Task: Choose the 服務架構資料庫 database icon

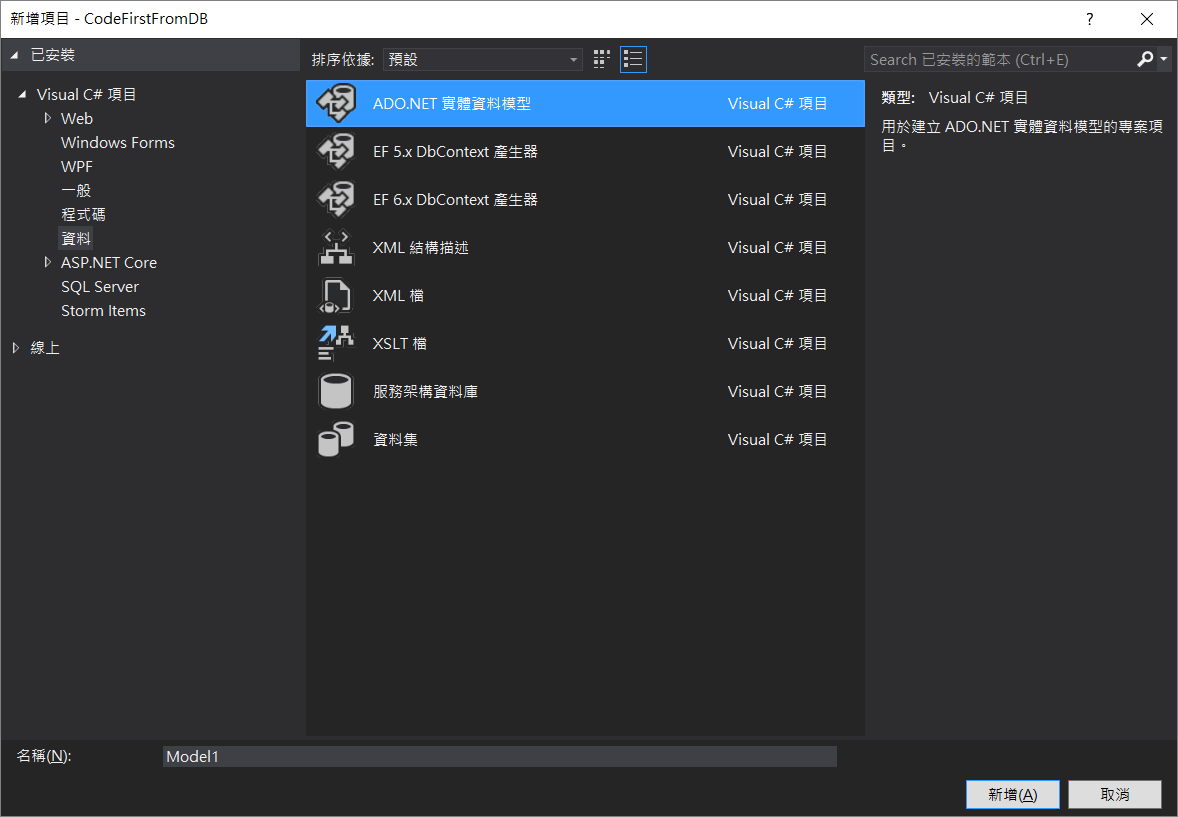Action: (336, 391)
